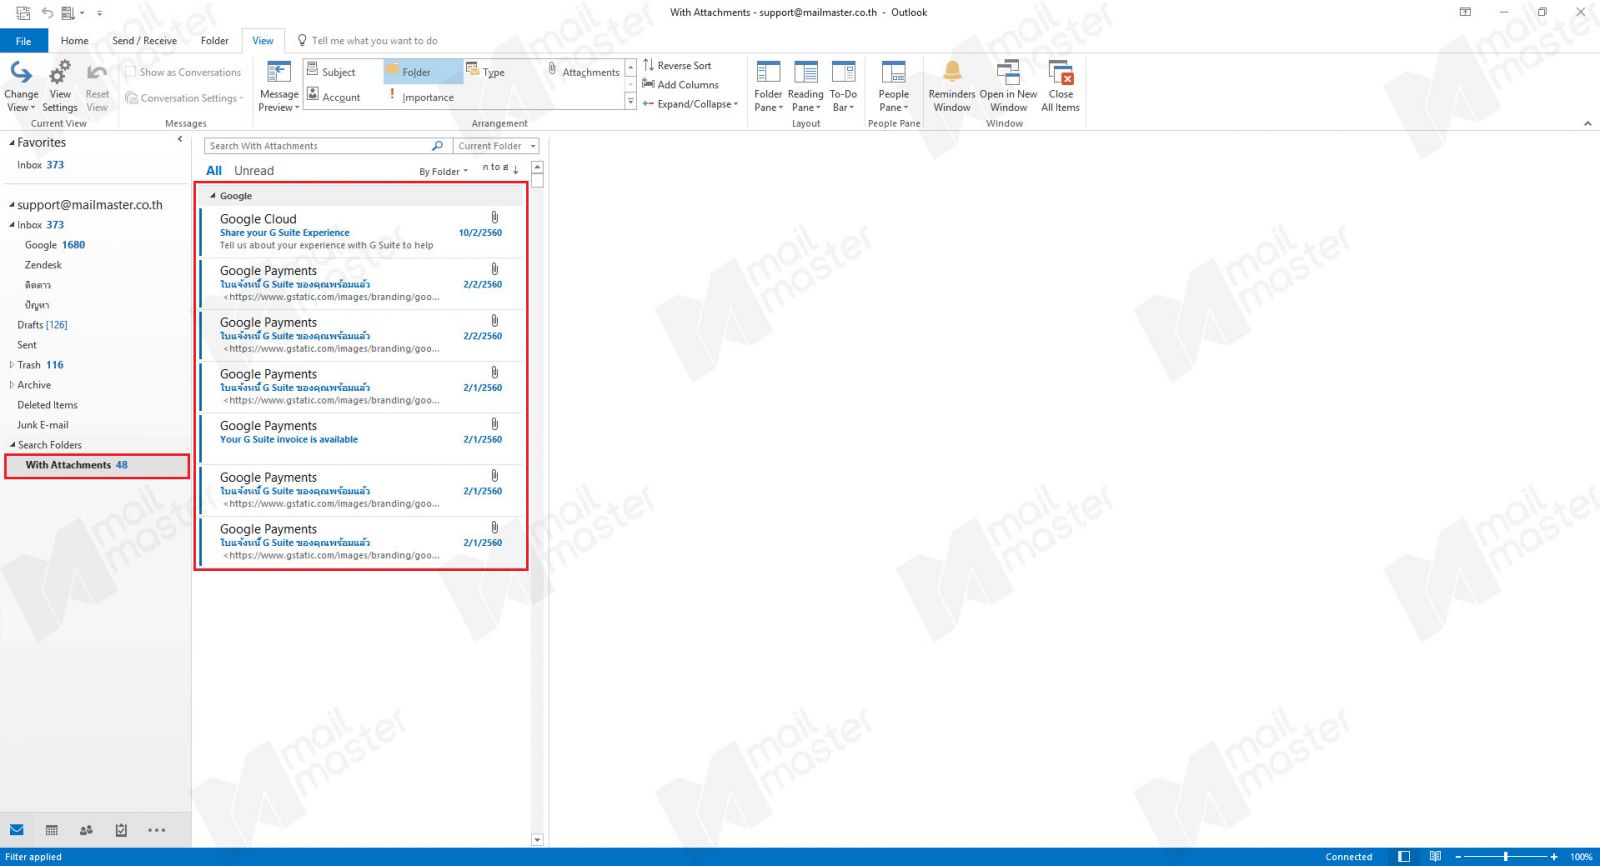Open the Message Preview icon

click(279, 73)
